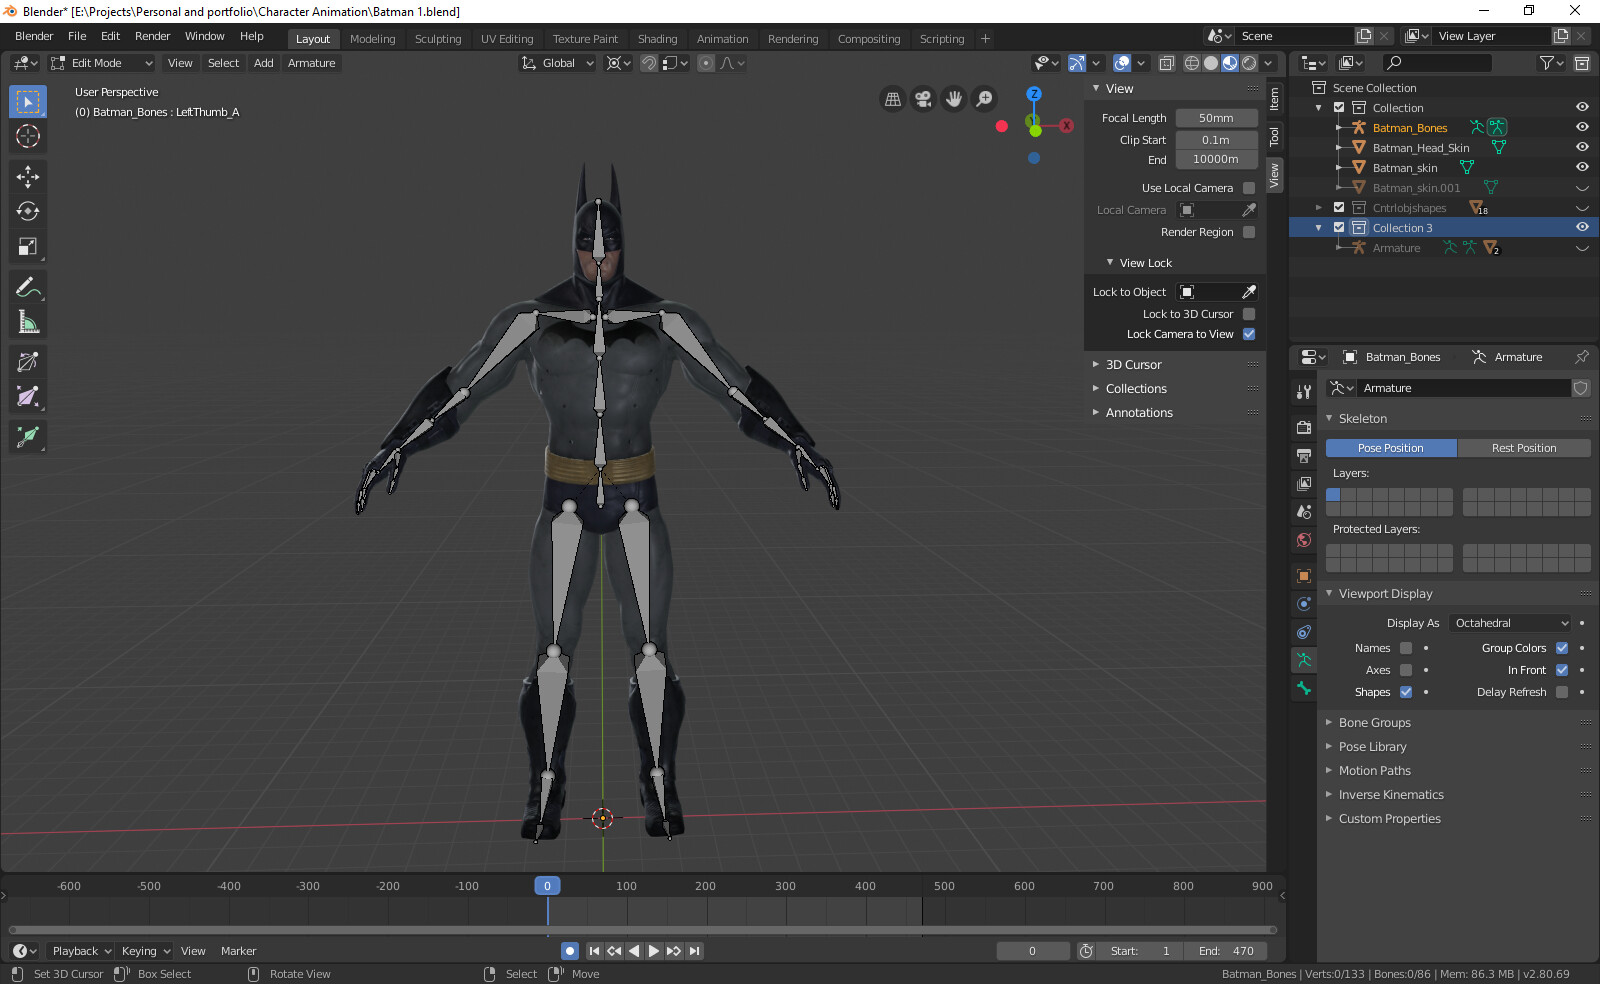Open the Global transform orientation dropdown
1600x984 pixels.
558,63
